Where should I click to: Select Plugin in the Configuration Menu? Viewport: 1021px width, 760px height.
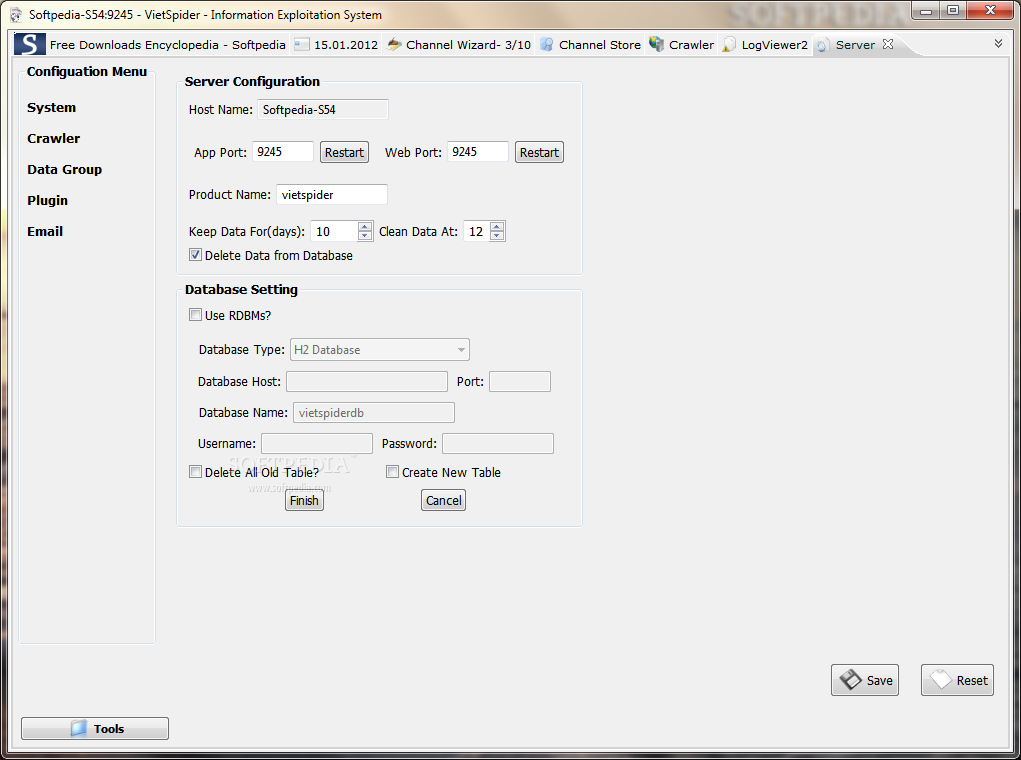48,201
